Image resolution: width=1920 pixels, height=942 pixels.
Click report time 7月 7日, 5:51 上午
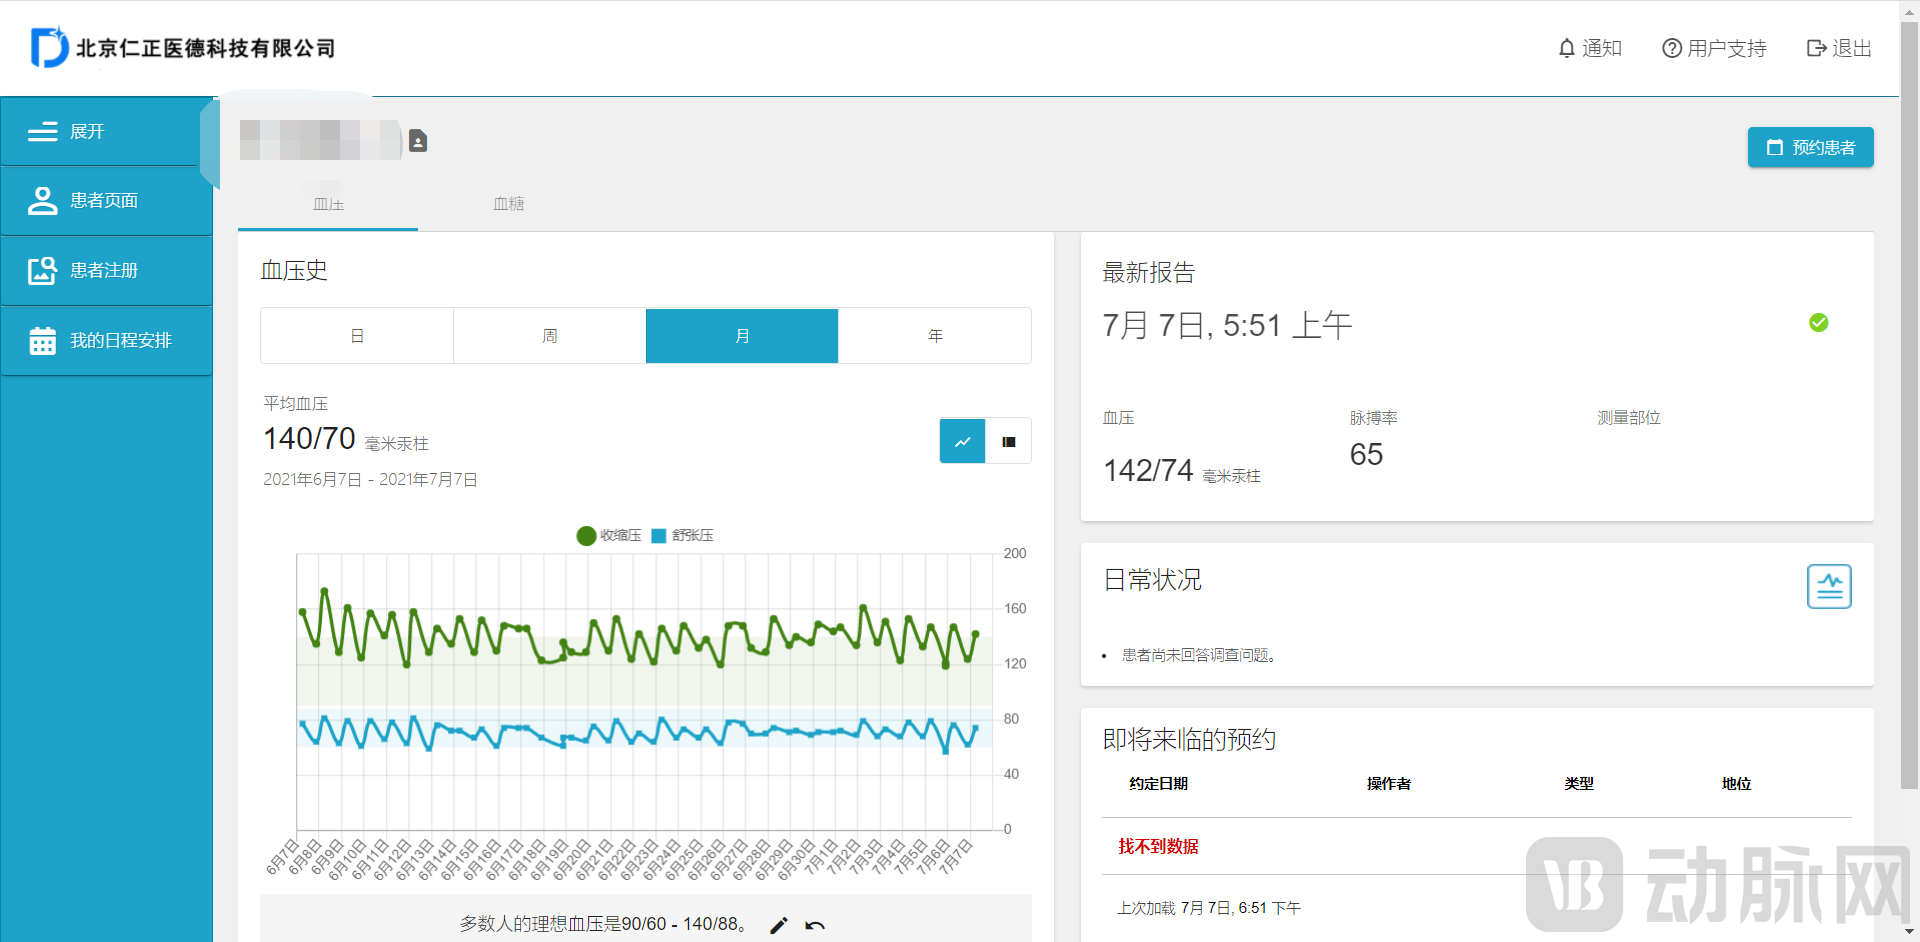point(1227,326)
